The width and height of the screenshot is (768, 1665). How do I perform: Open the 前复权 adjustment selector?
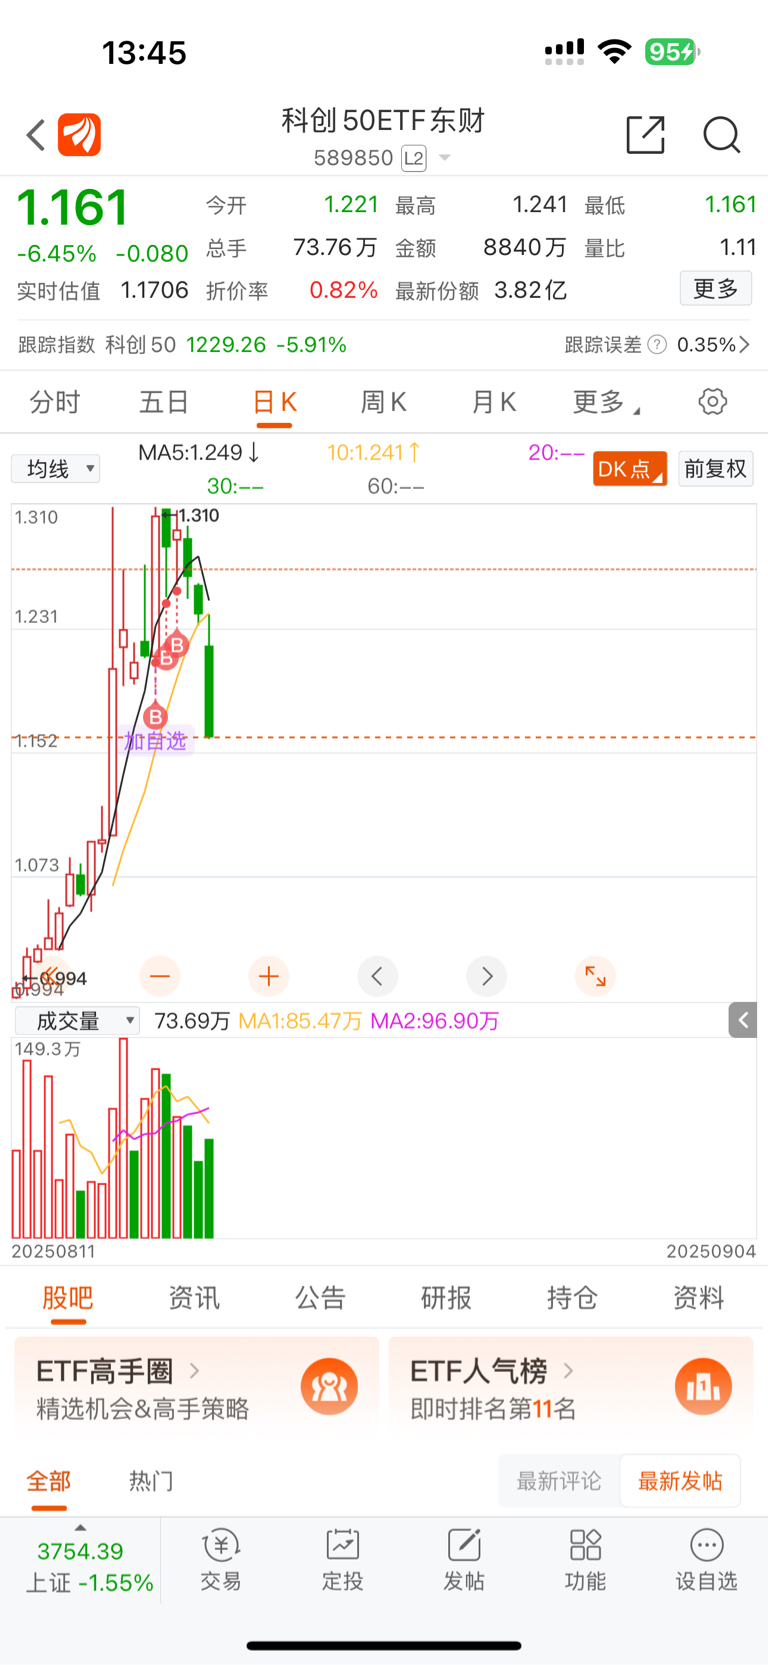[x=716, y=469]
